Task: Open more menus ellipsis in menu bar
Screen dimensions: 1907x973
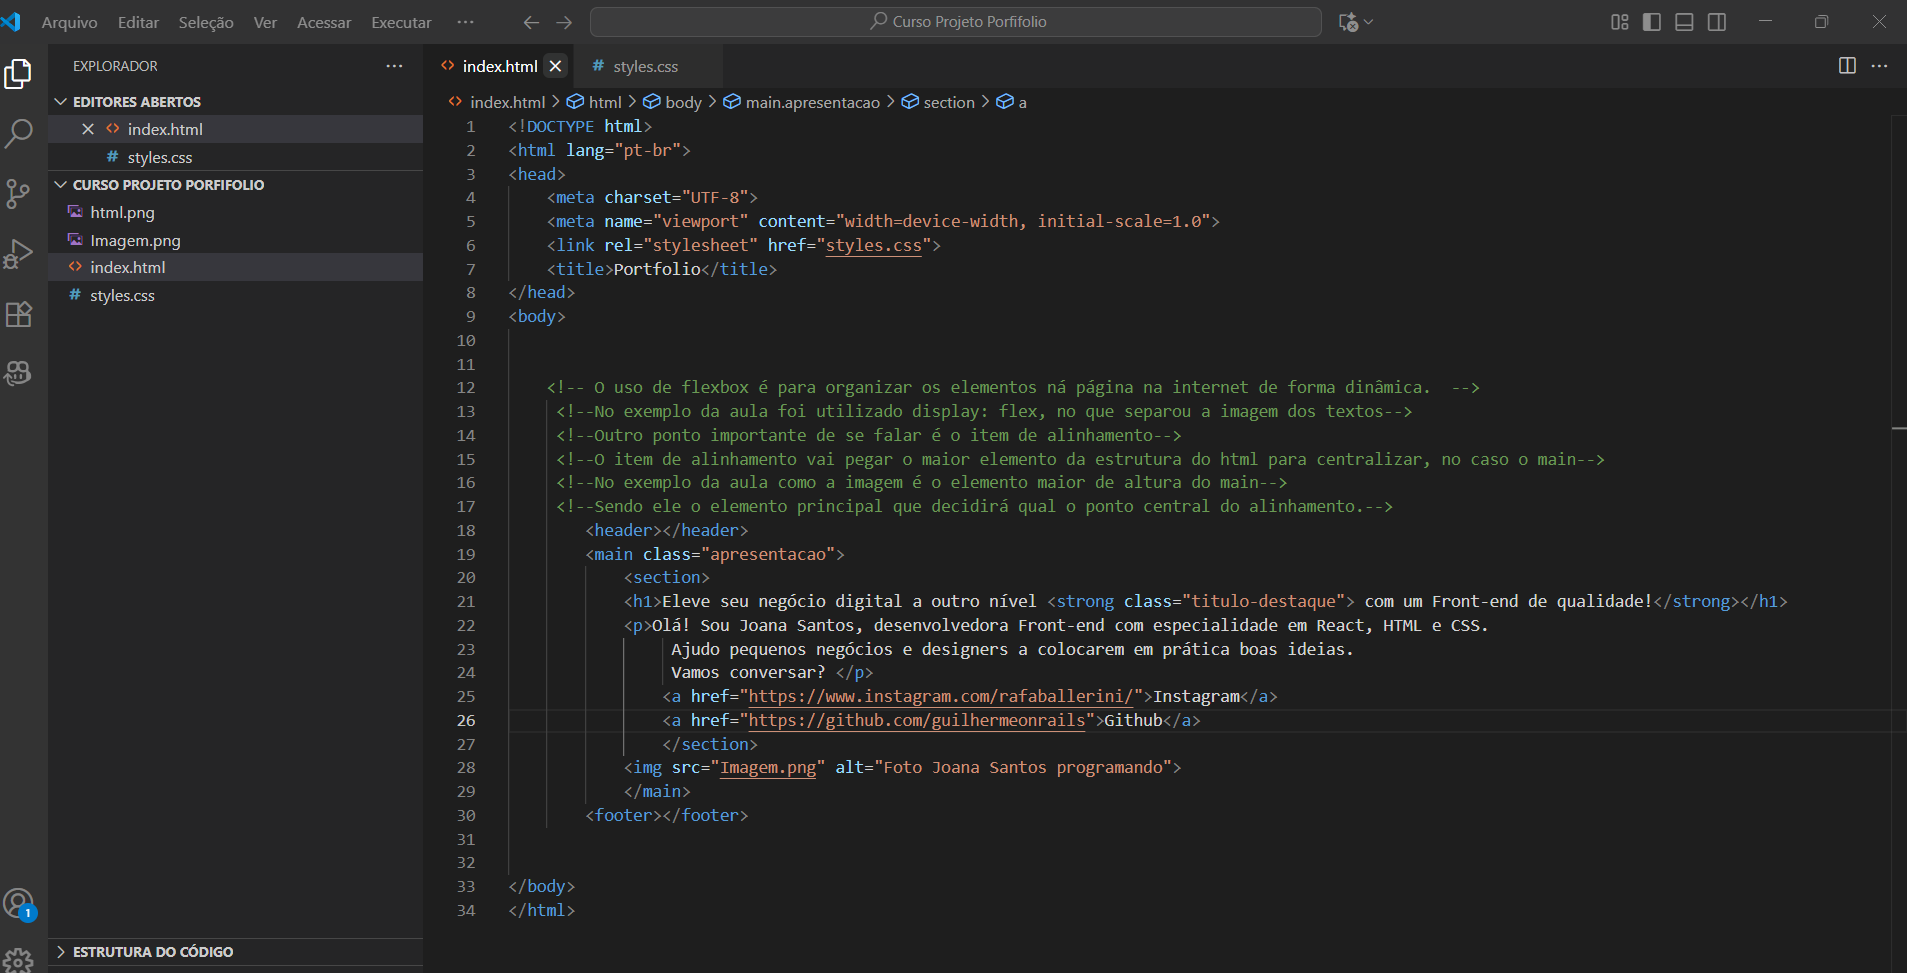Action: [x=465, y=22]
